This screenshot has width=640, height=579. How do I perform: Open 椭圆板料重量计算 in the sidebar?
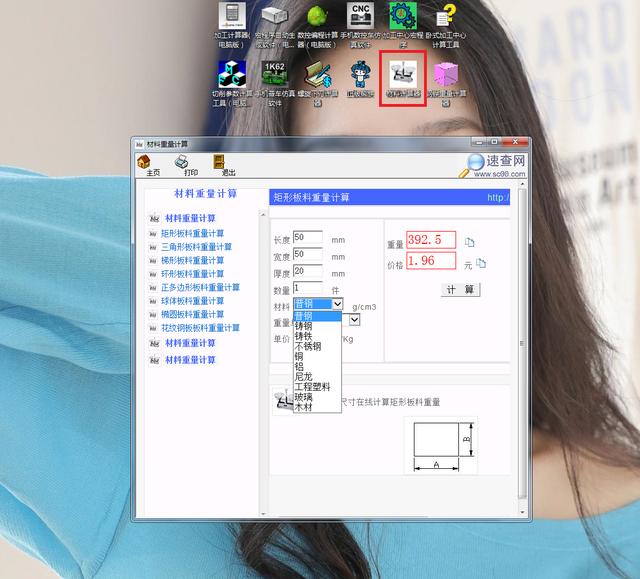tap(192, 314)
